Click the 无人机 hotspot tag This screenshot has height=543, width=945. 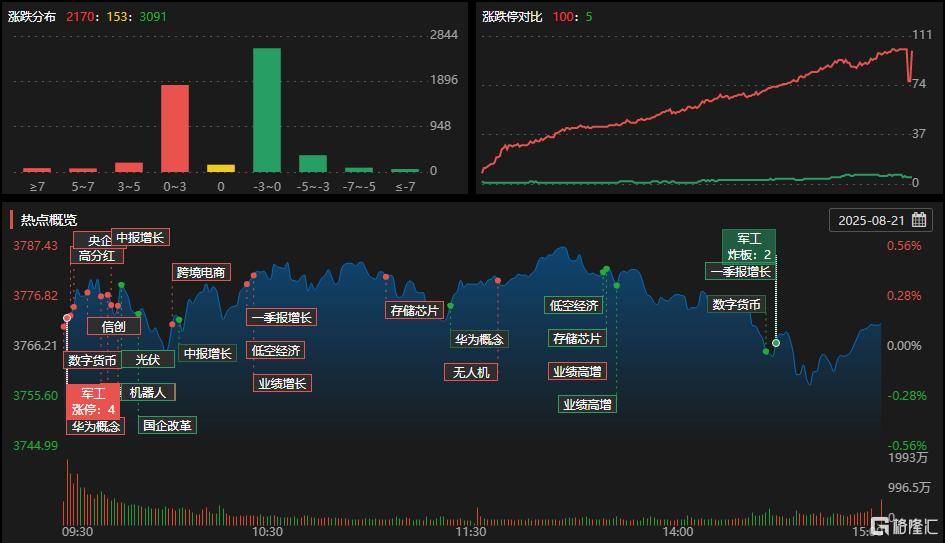pyautogui.click(x=470, y=372)
